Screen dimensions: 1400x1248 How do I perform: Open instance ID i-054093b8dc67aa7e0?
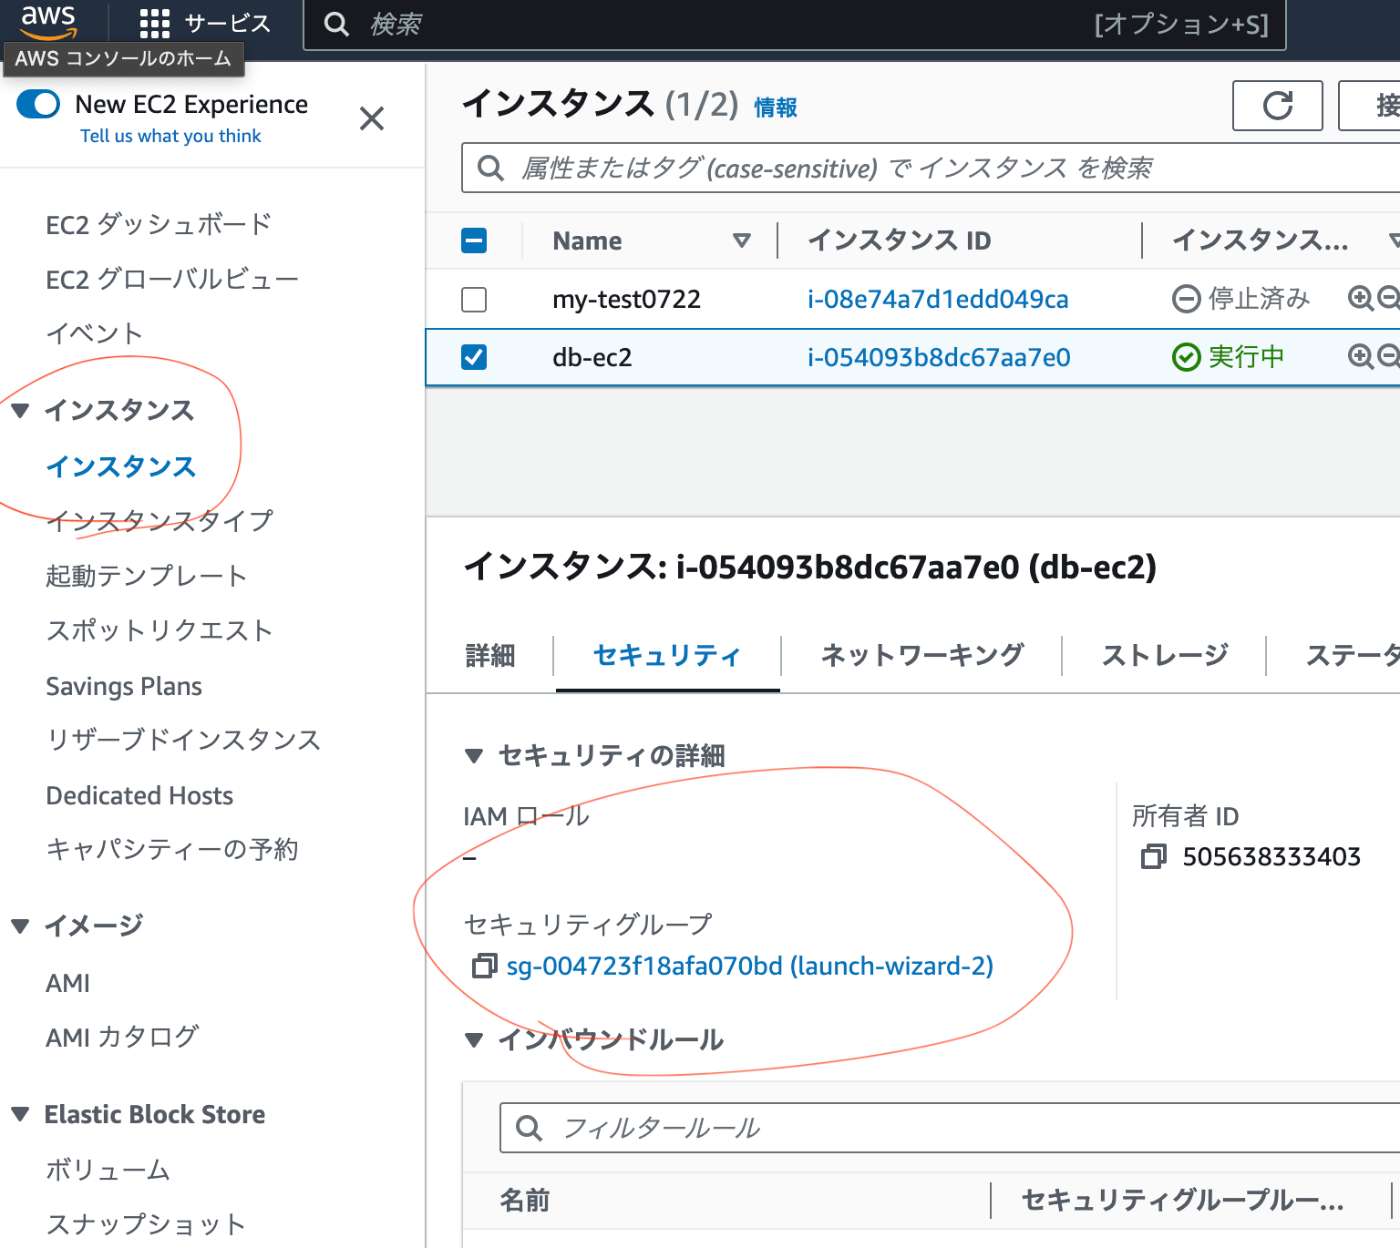coord(939,357)
